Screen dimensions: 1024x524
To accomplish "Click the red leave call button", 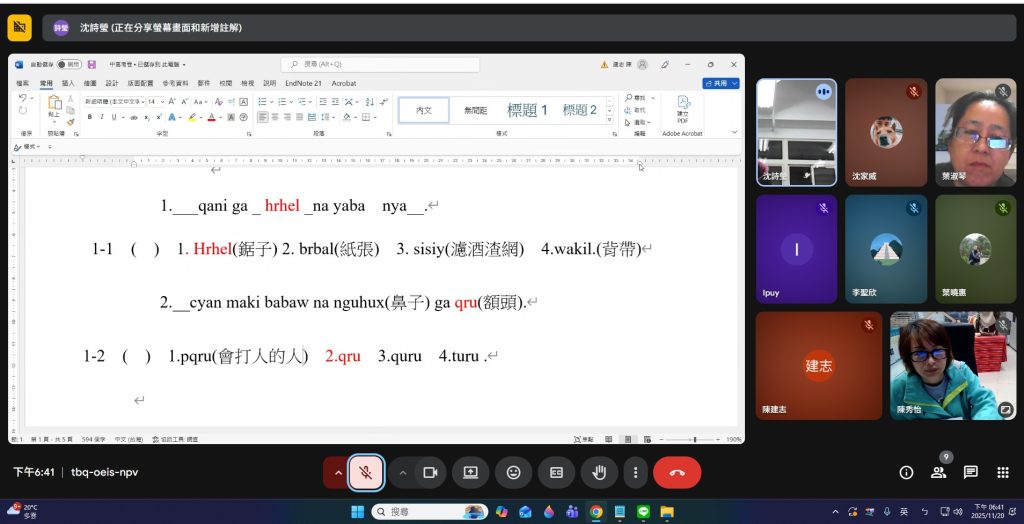I will (677, 472).
